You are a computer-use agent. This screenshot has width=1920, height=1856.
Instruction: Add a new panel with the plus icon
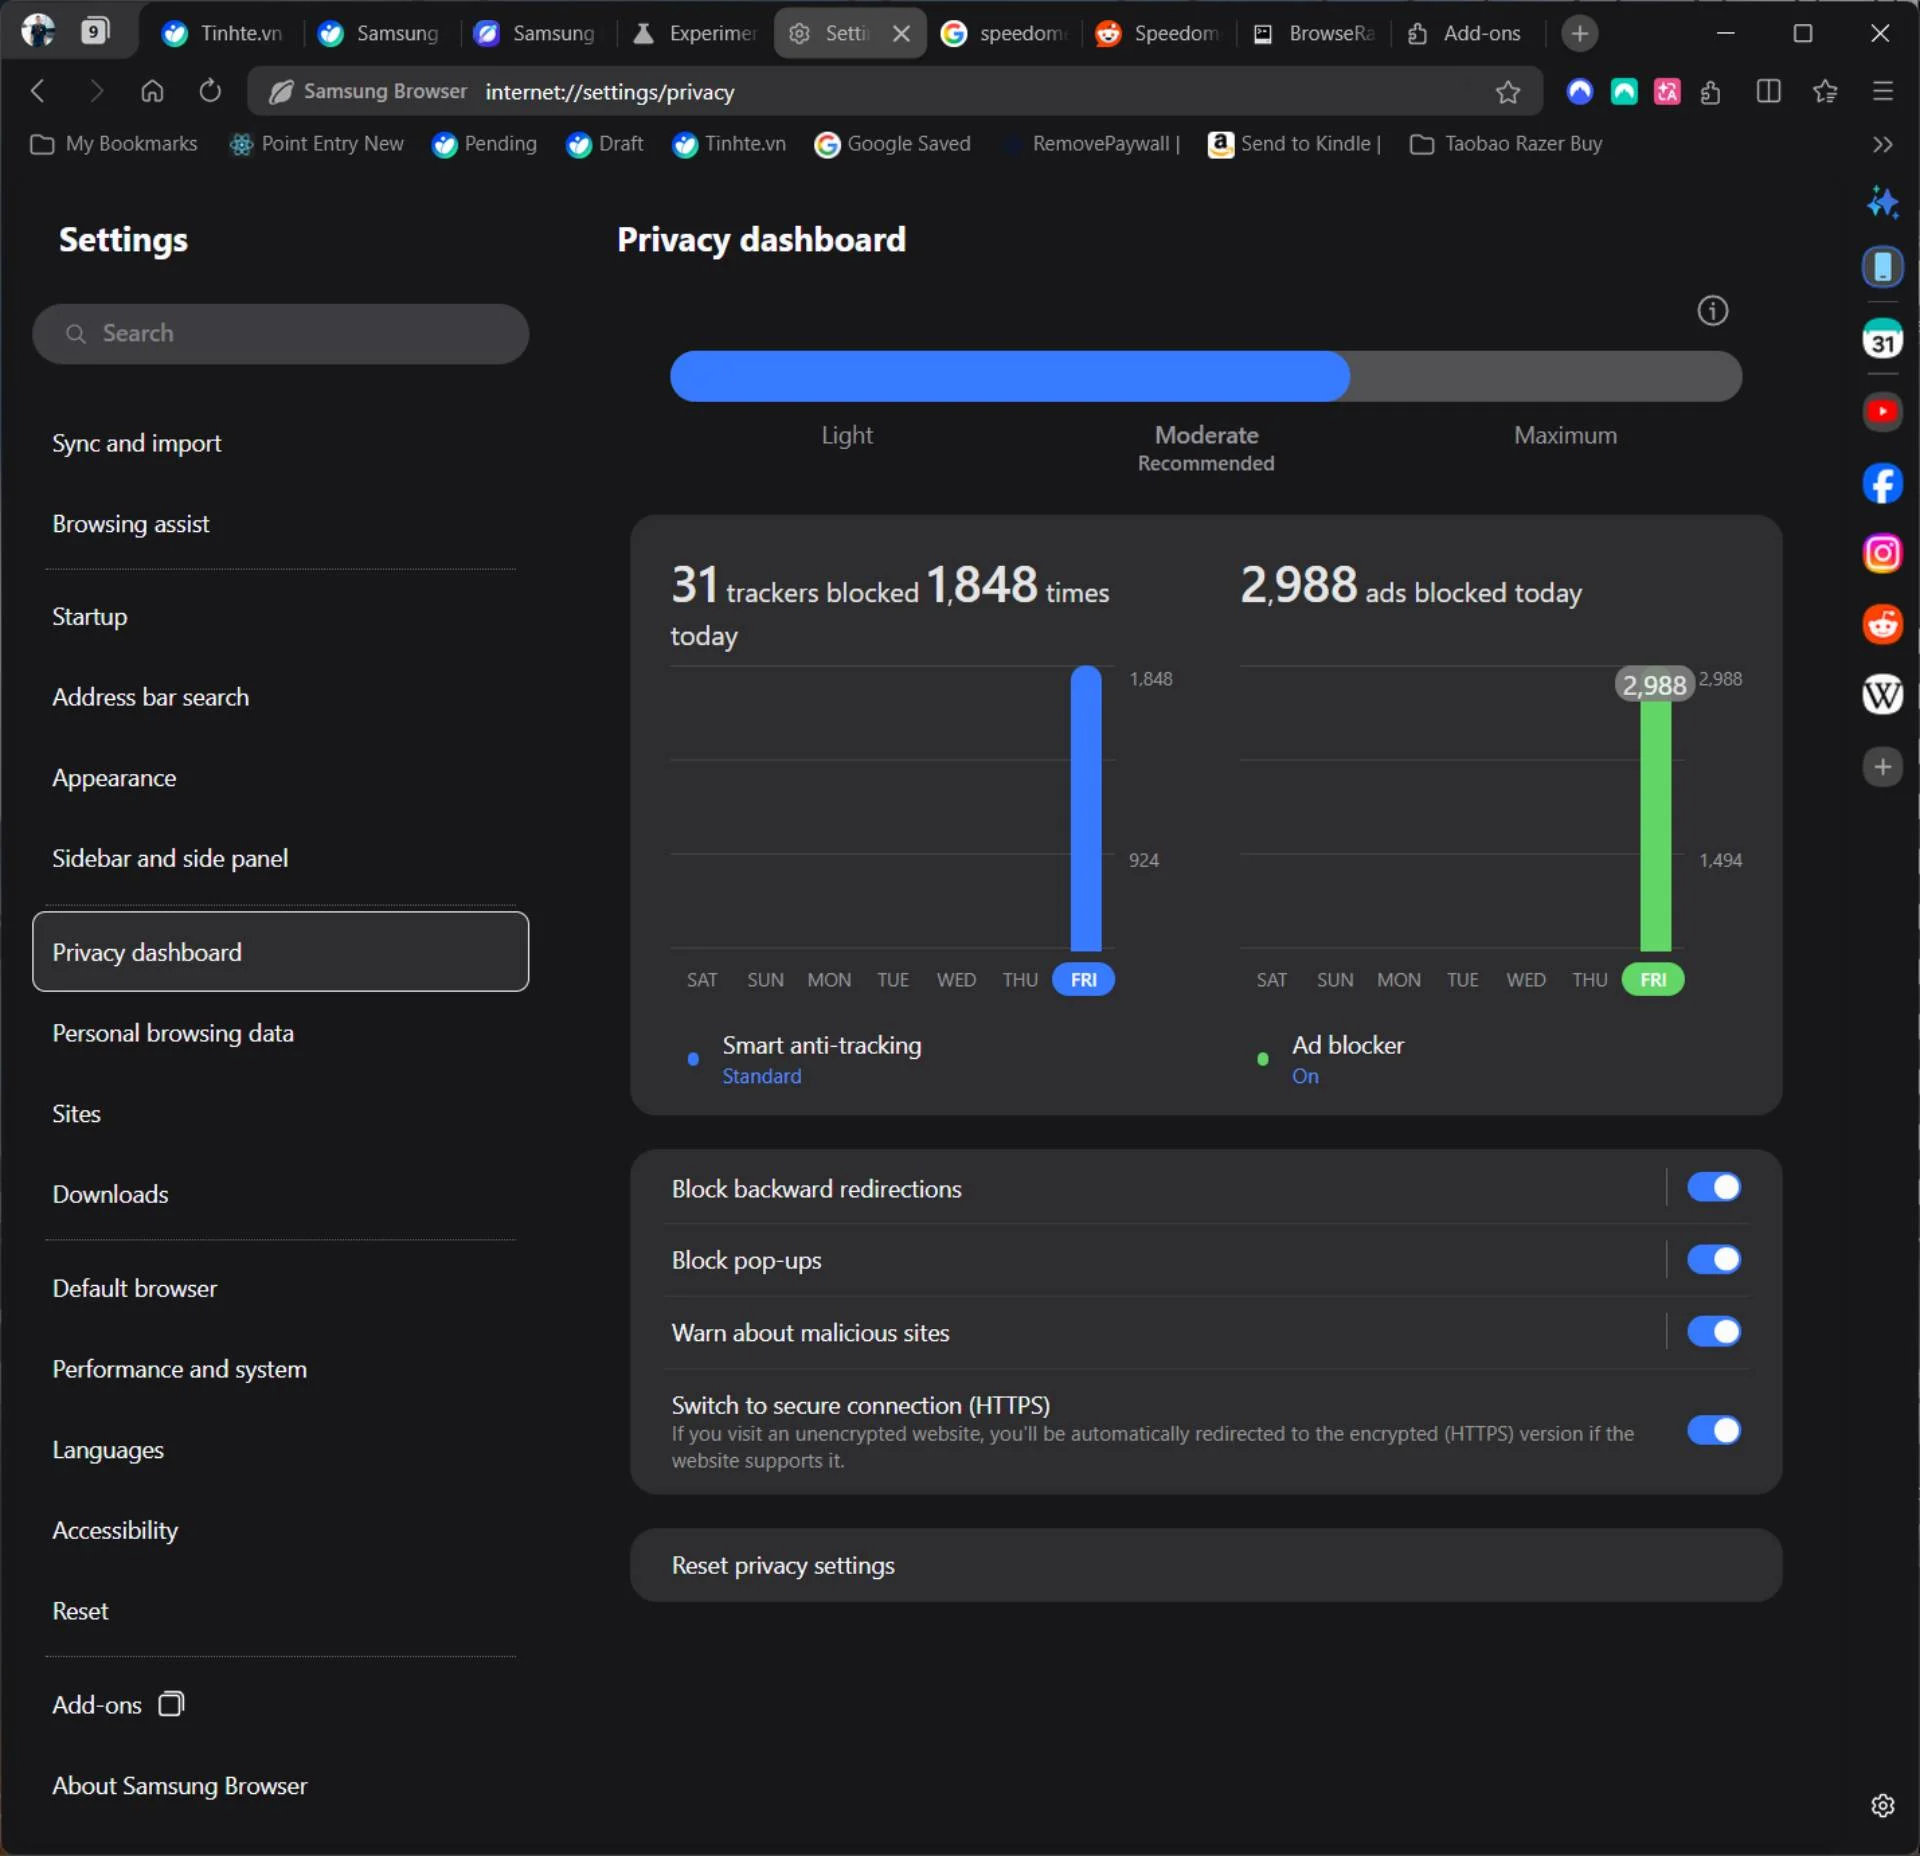[1884, 767]
